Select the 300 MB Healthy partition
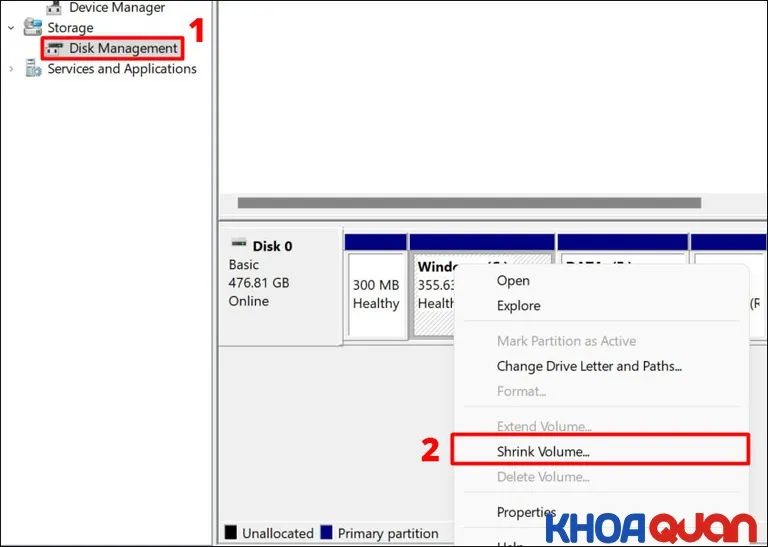 [x=376, y=294]
